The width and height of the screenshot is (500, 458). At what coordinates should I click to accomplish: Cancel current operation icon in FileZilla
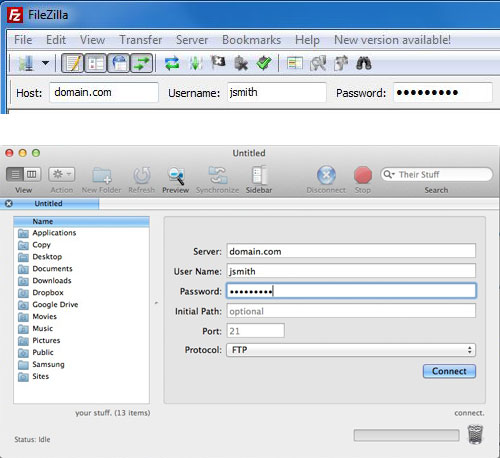218,62
